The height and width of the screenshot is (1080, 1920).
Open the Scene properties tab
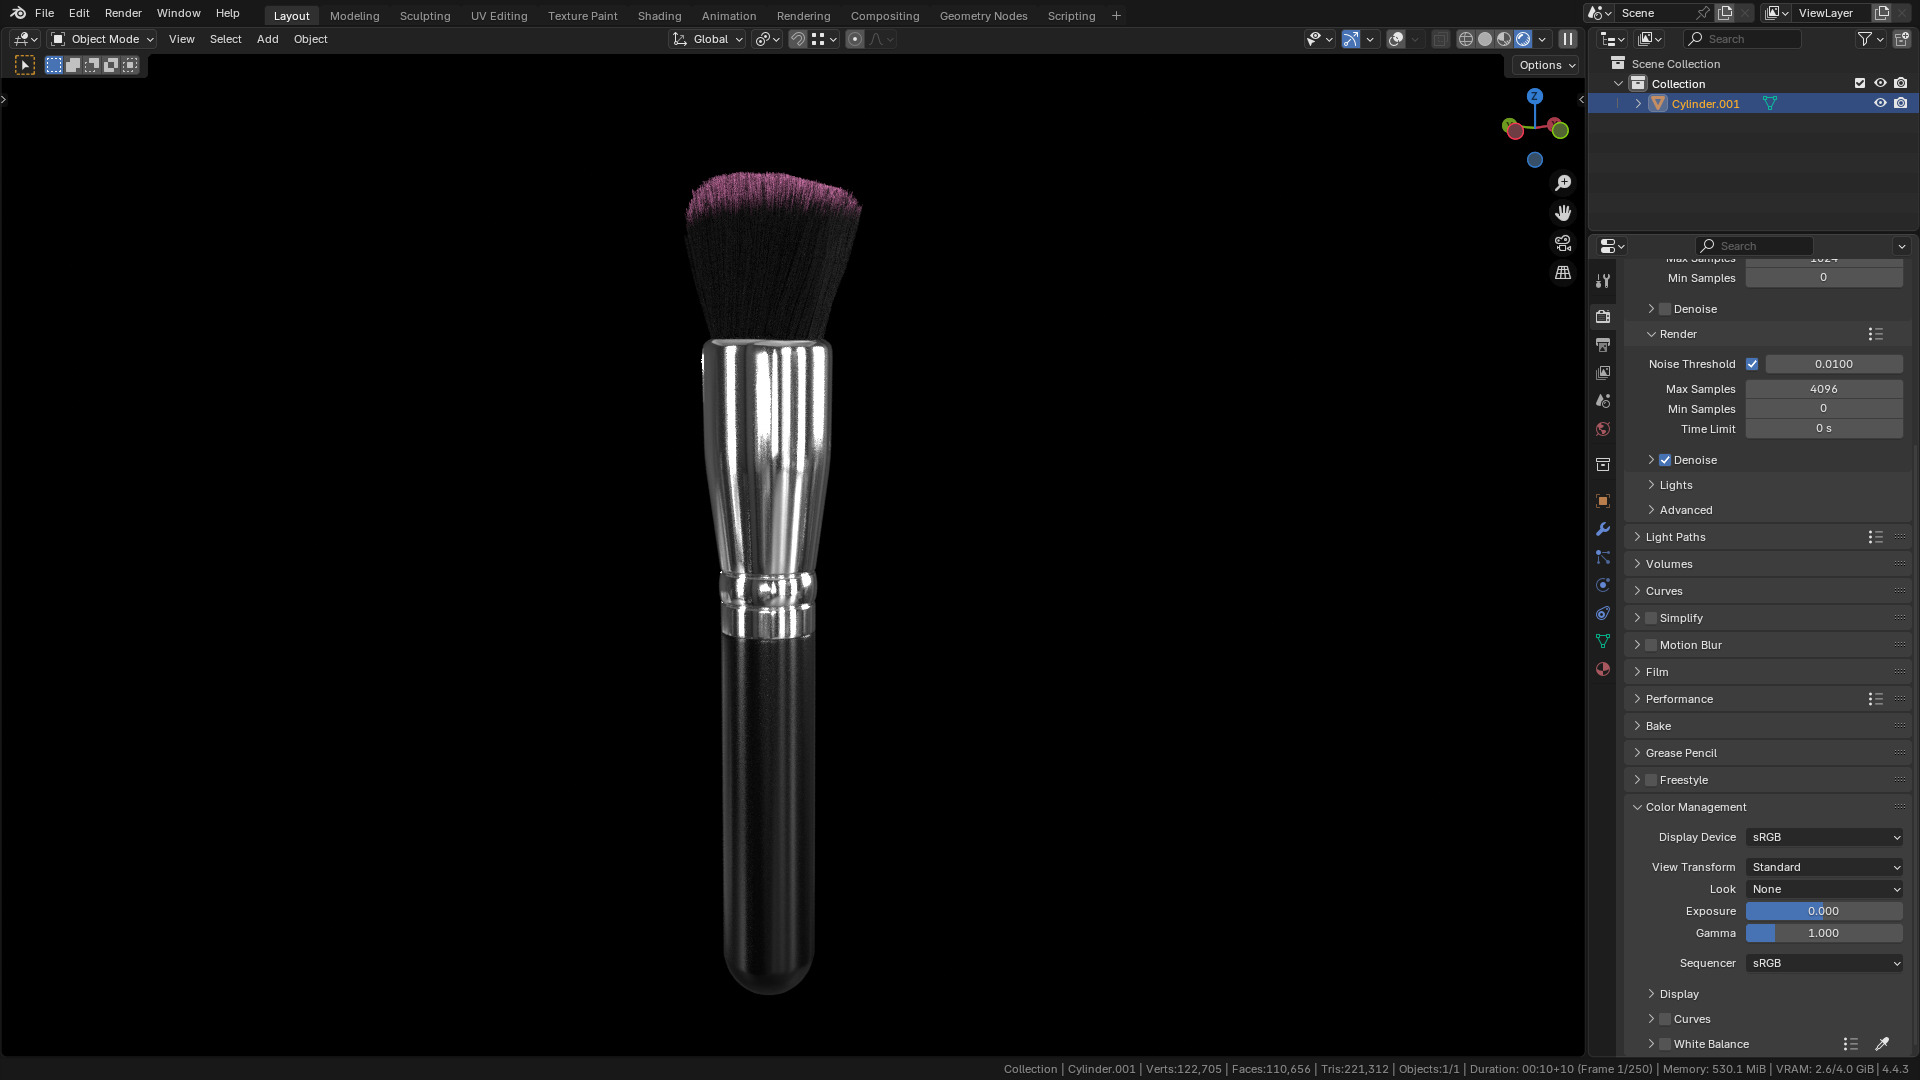tap(1603, 401)
